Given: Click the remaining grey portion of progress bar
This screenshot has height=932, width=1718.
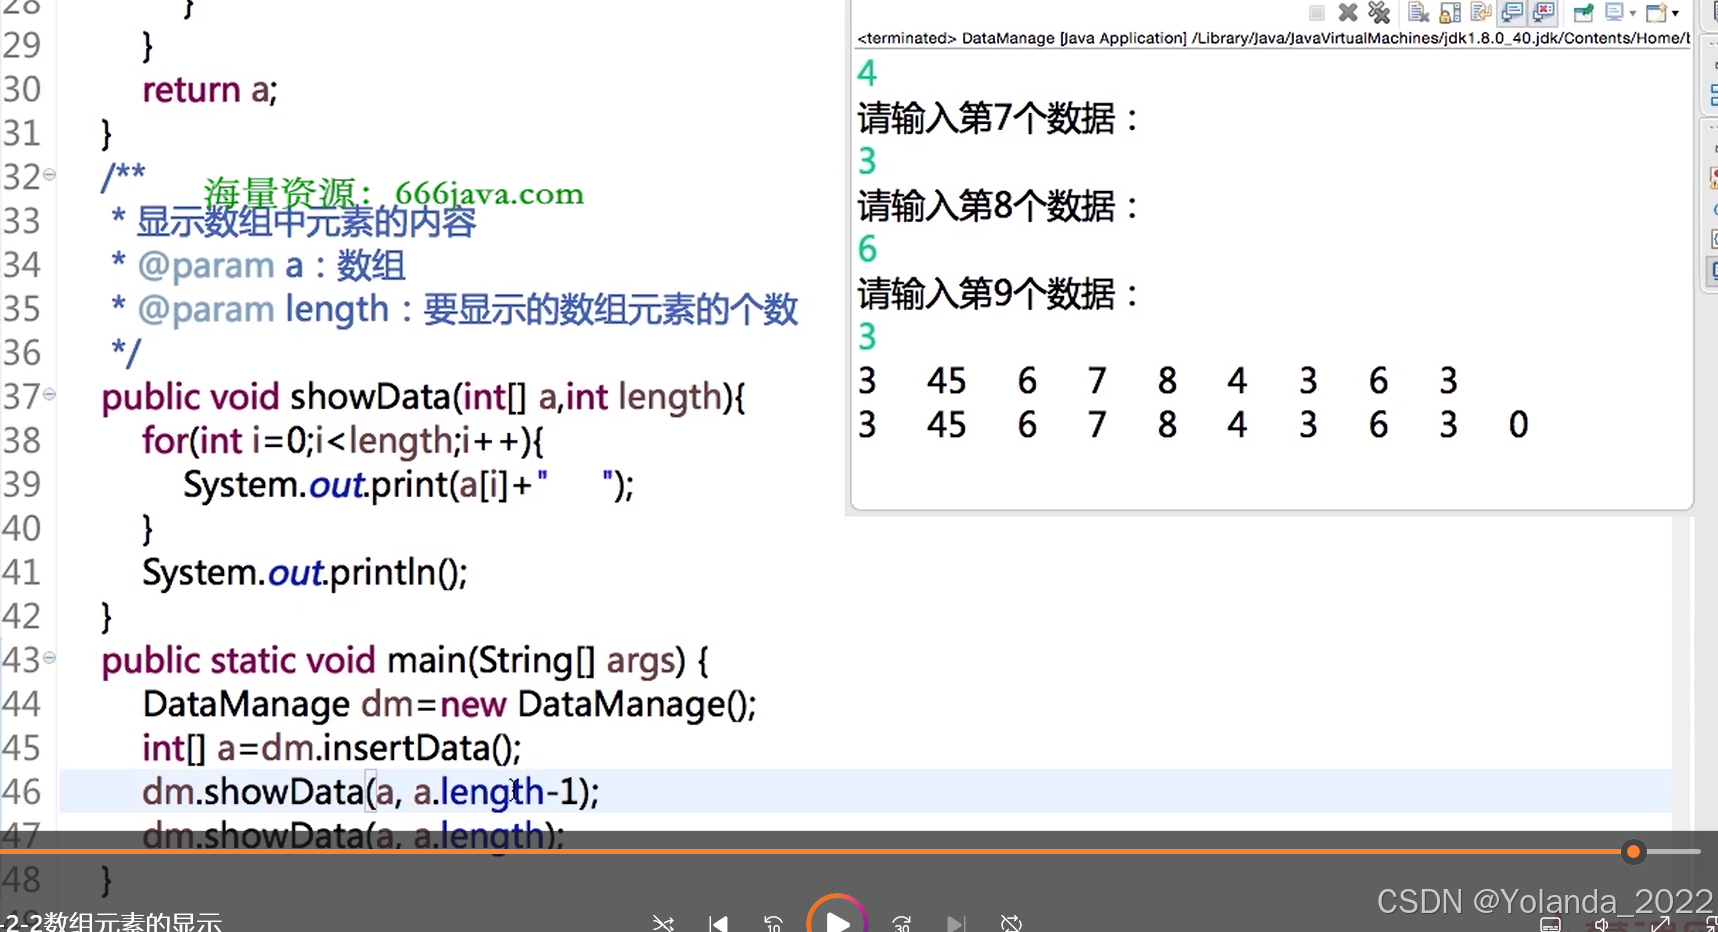Looking at the screenshot, I should point(1672,852).
